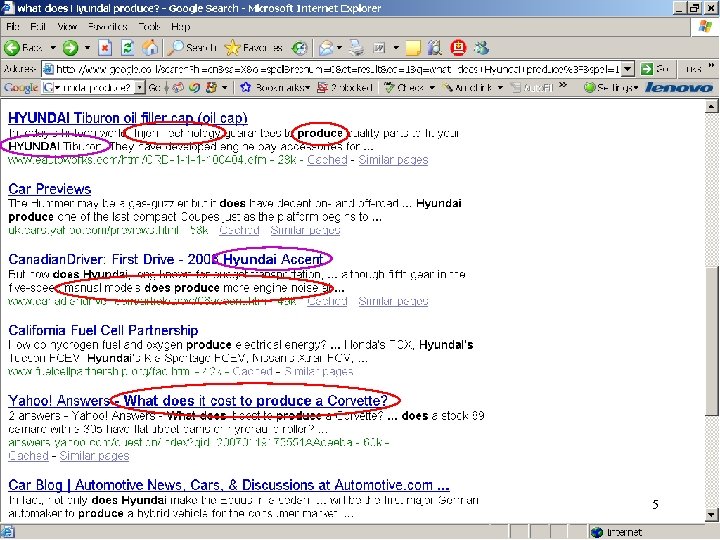This screenshot has width=720, height=540.
Task: Open the address bar URL history dropdown
Action: pyautogui.click(x=628, y=69)
